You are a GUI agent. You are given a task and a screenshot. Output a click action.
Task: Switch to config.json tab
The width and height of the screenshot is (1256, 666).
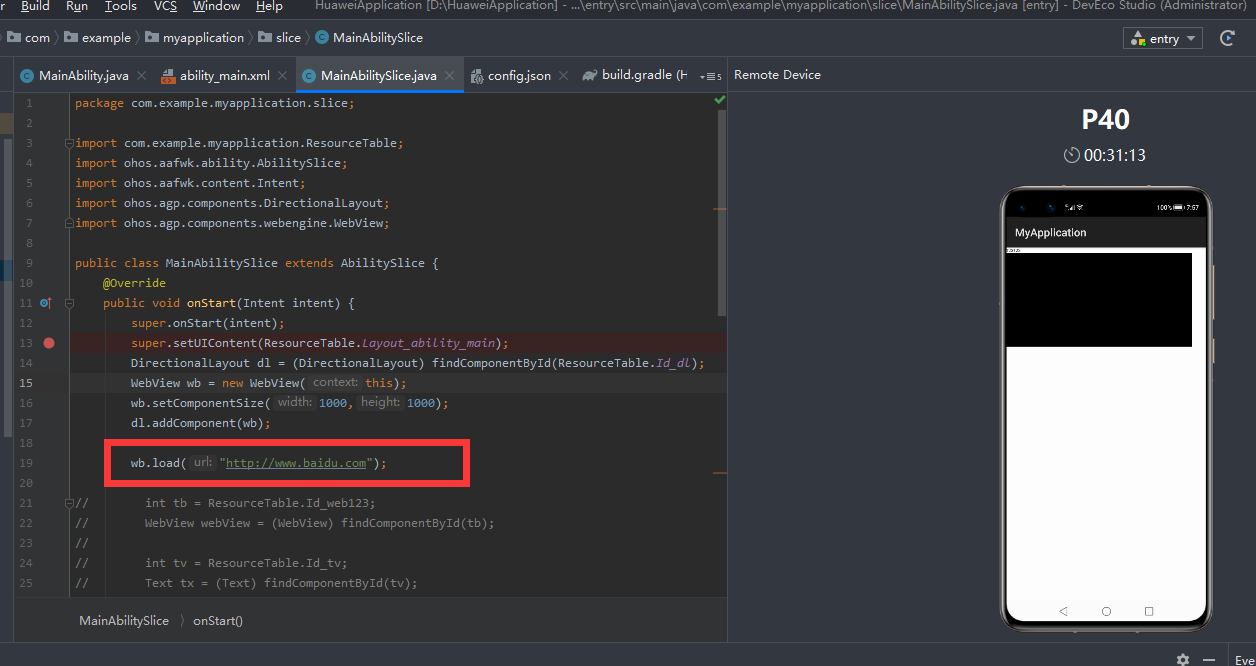point(519,75)
